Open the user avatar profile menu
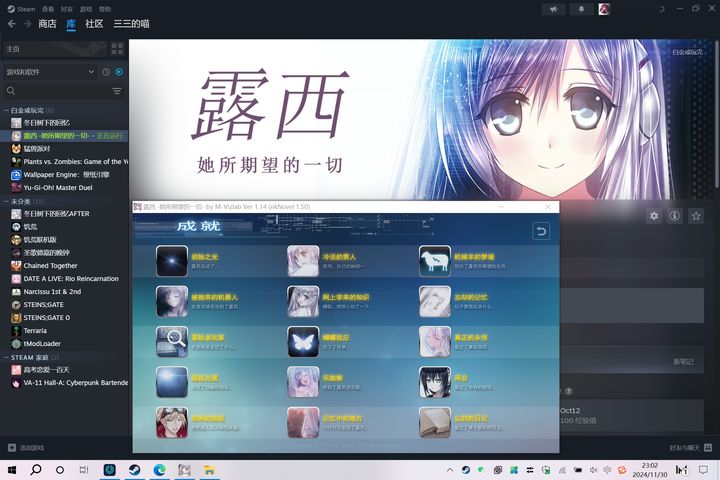This screenshot has width=720, height=480. tap(604, 9)
